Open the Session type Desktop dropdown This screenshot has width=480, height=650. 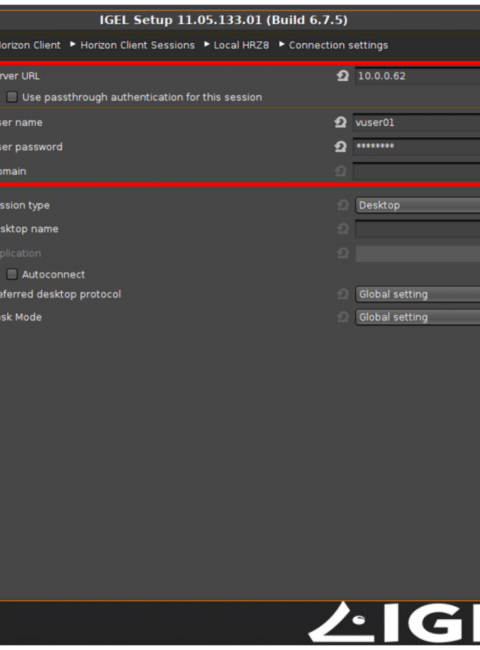pyautogui.click(x=417, y=205)
